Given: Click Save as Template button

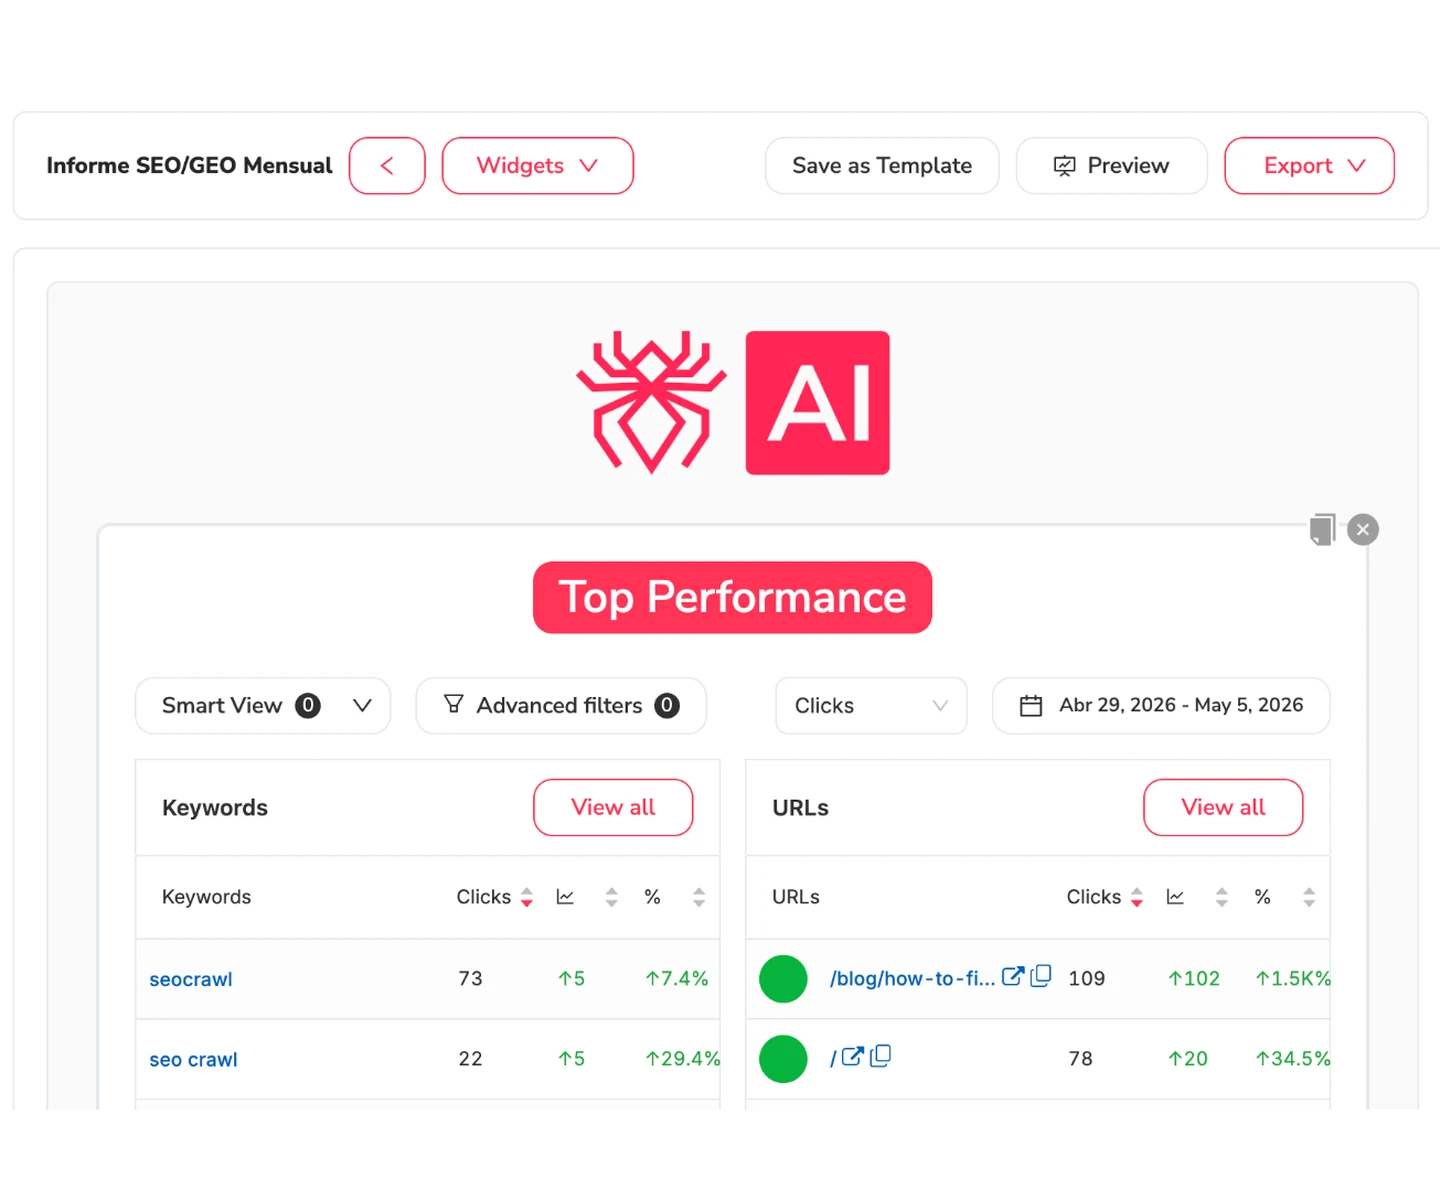Looking at the screenshot, I should click(x=882, y=166).
